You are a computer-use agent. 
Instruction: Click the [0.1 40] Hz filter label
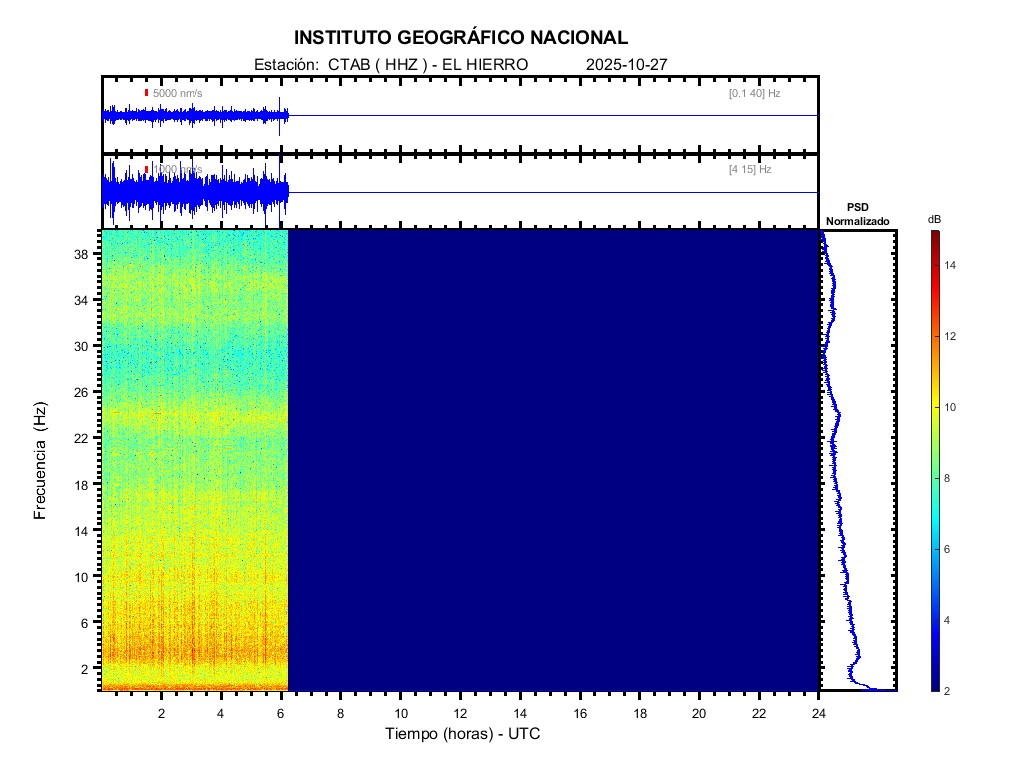pyautogui.click(x=754, y=93)
